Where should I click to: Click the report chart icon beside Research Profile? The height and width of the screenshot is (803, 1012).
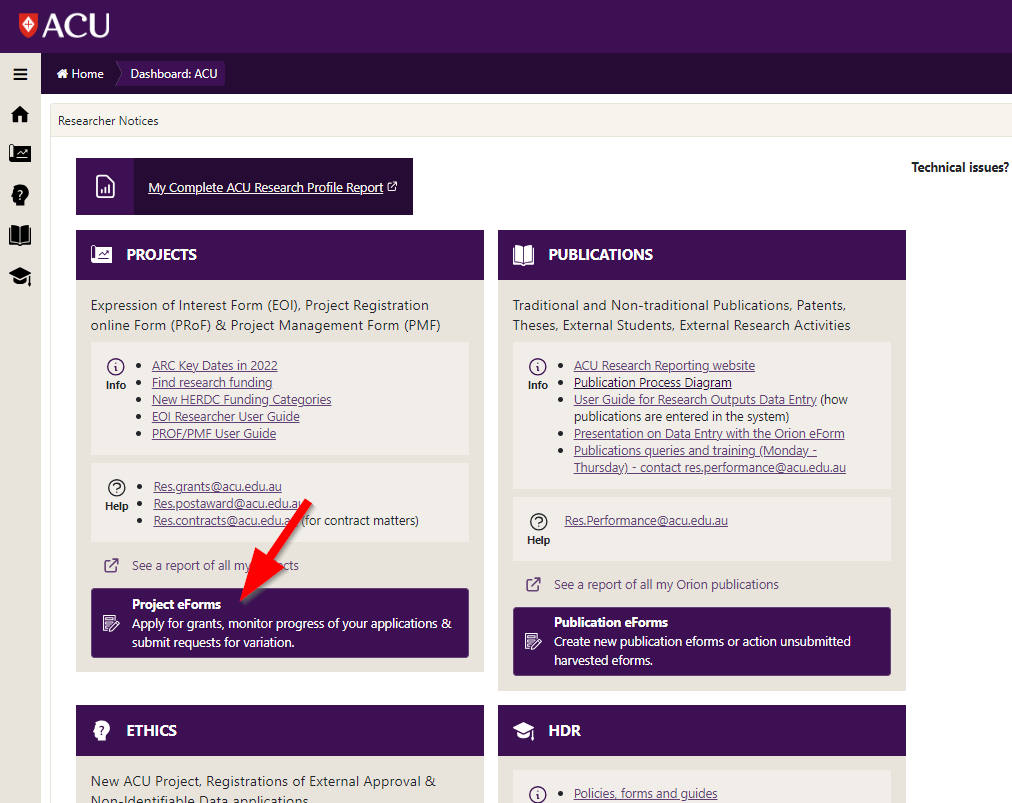click(105, 187)
